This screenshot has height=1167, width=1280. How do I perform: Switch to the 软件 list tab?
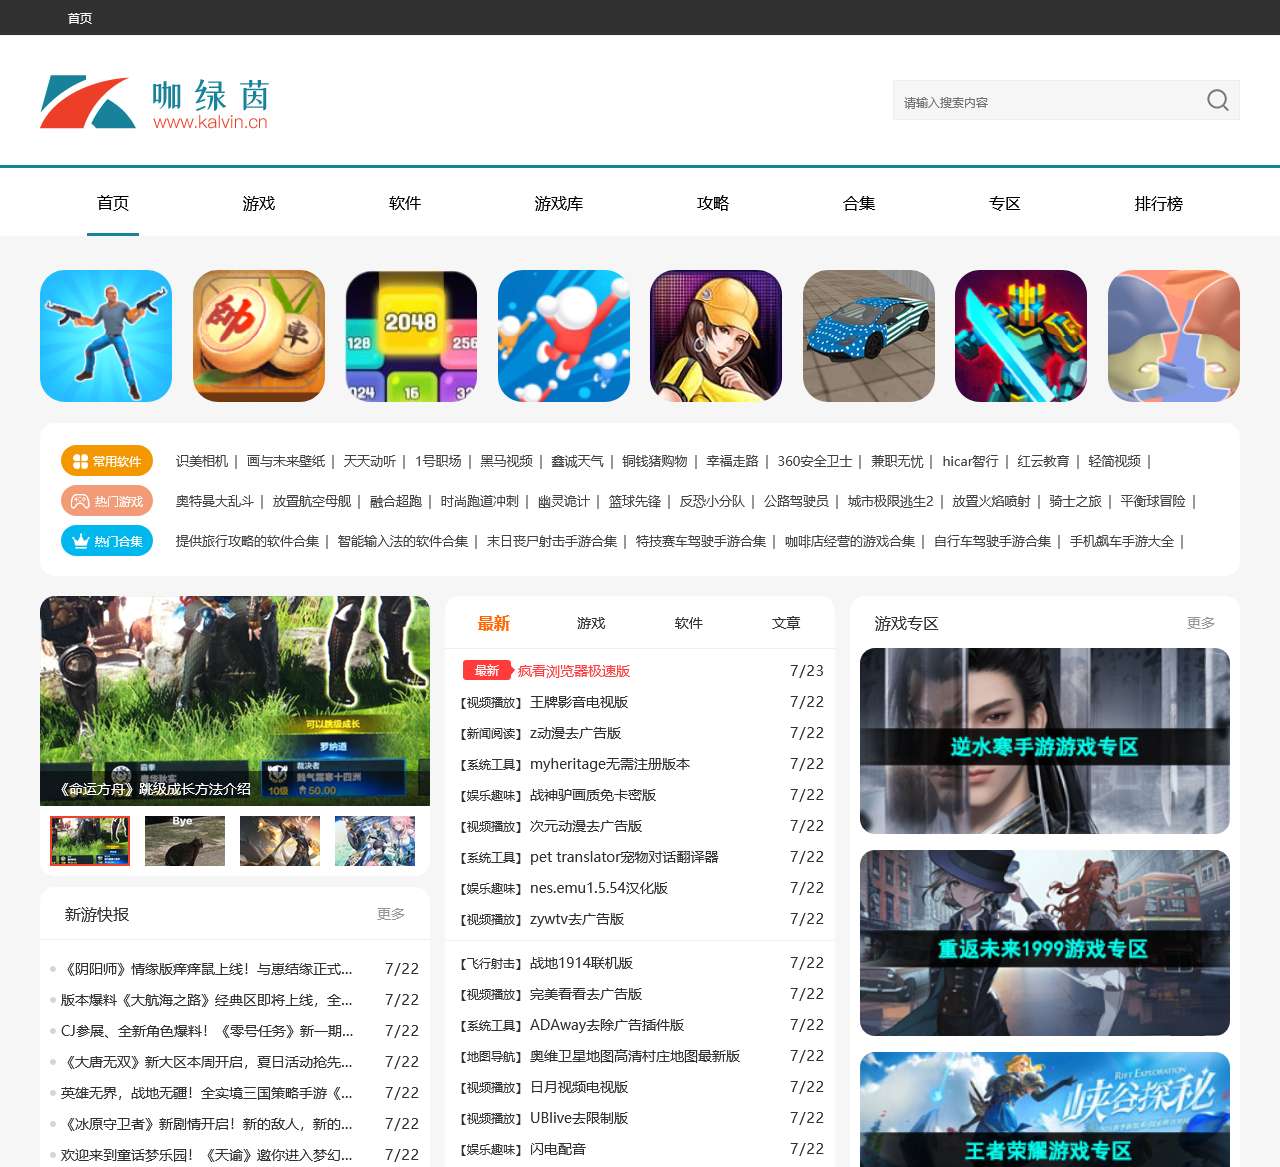coord(689,623)
